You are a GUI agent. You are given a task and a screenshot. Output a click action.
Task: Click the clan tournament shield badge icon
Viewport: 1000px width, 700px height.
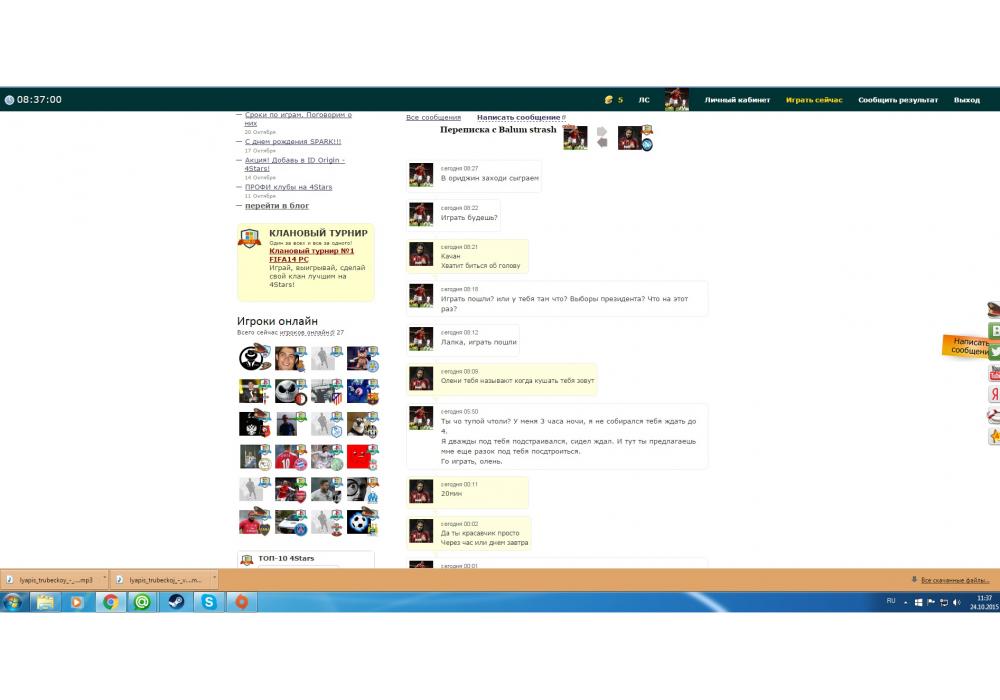(x=250, y=238)
